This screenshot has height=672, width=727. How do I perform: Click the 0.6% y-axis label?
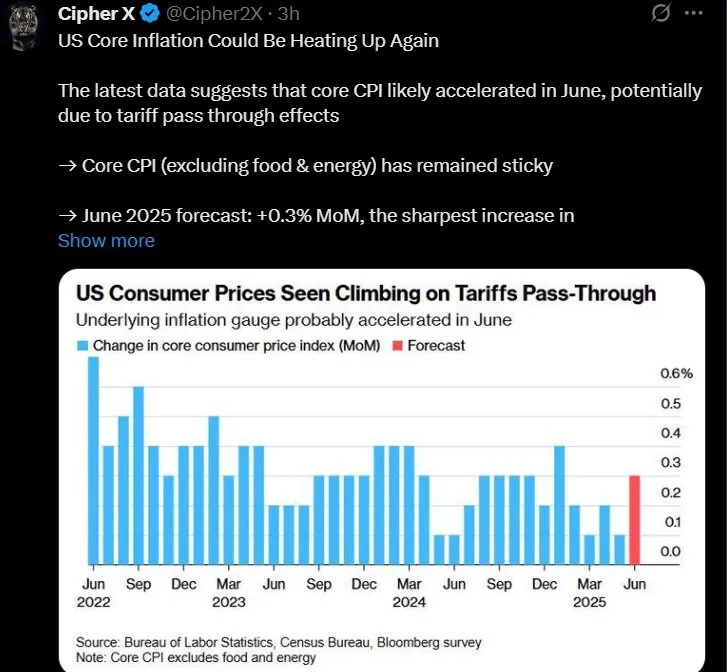click(x=677, y=373)
